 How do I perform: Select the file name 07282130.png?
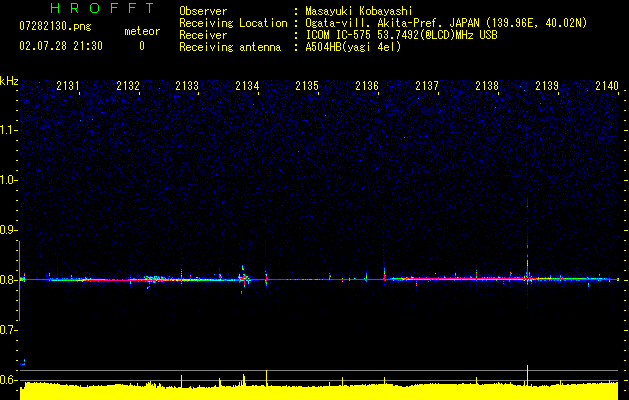coord(55,27)
